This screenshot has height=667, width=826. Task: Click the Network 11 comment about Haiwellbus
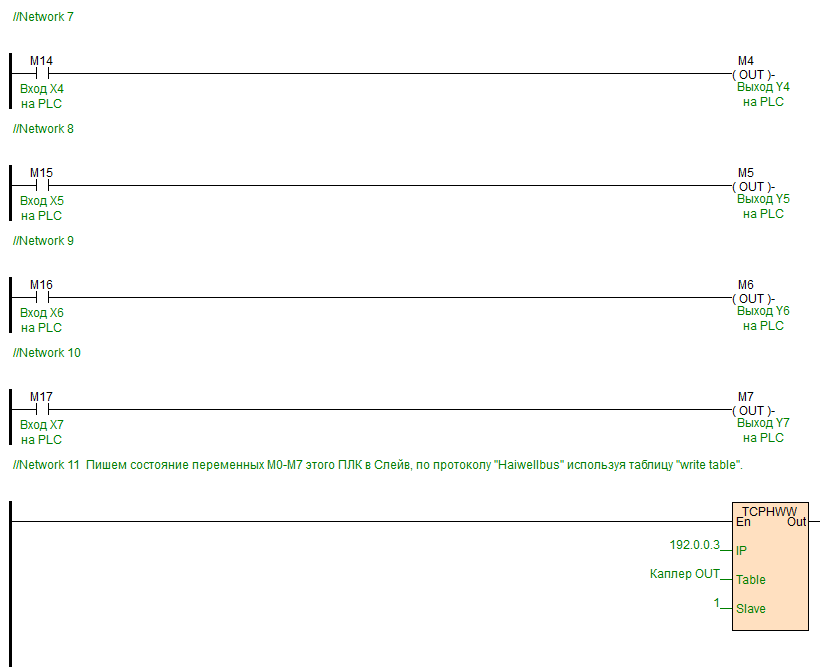pyautogui.click(x=378, y=465)
